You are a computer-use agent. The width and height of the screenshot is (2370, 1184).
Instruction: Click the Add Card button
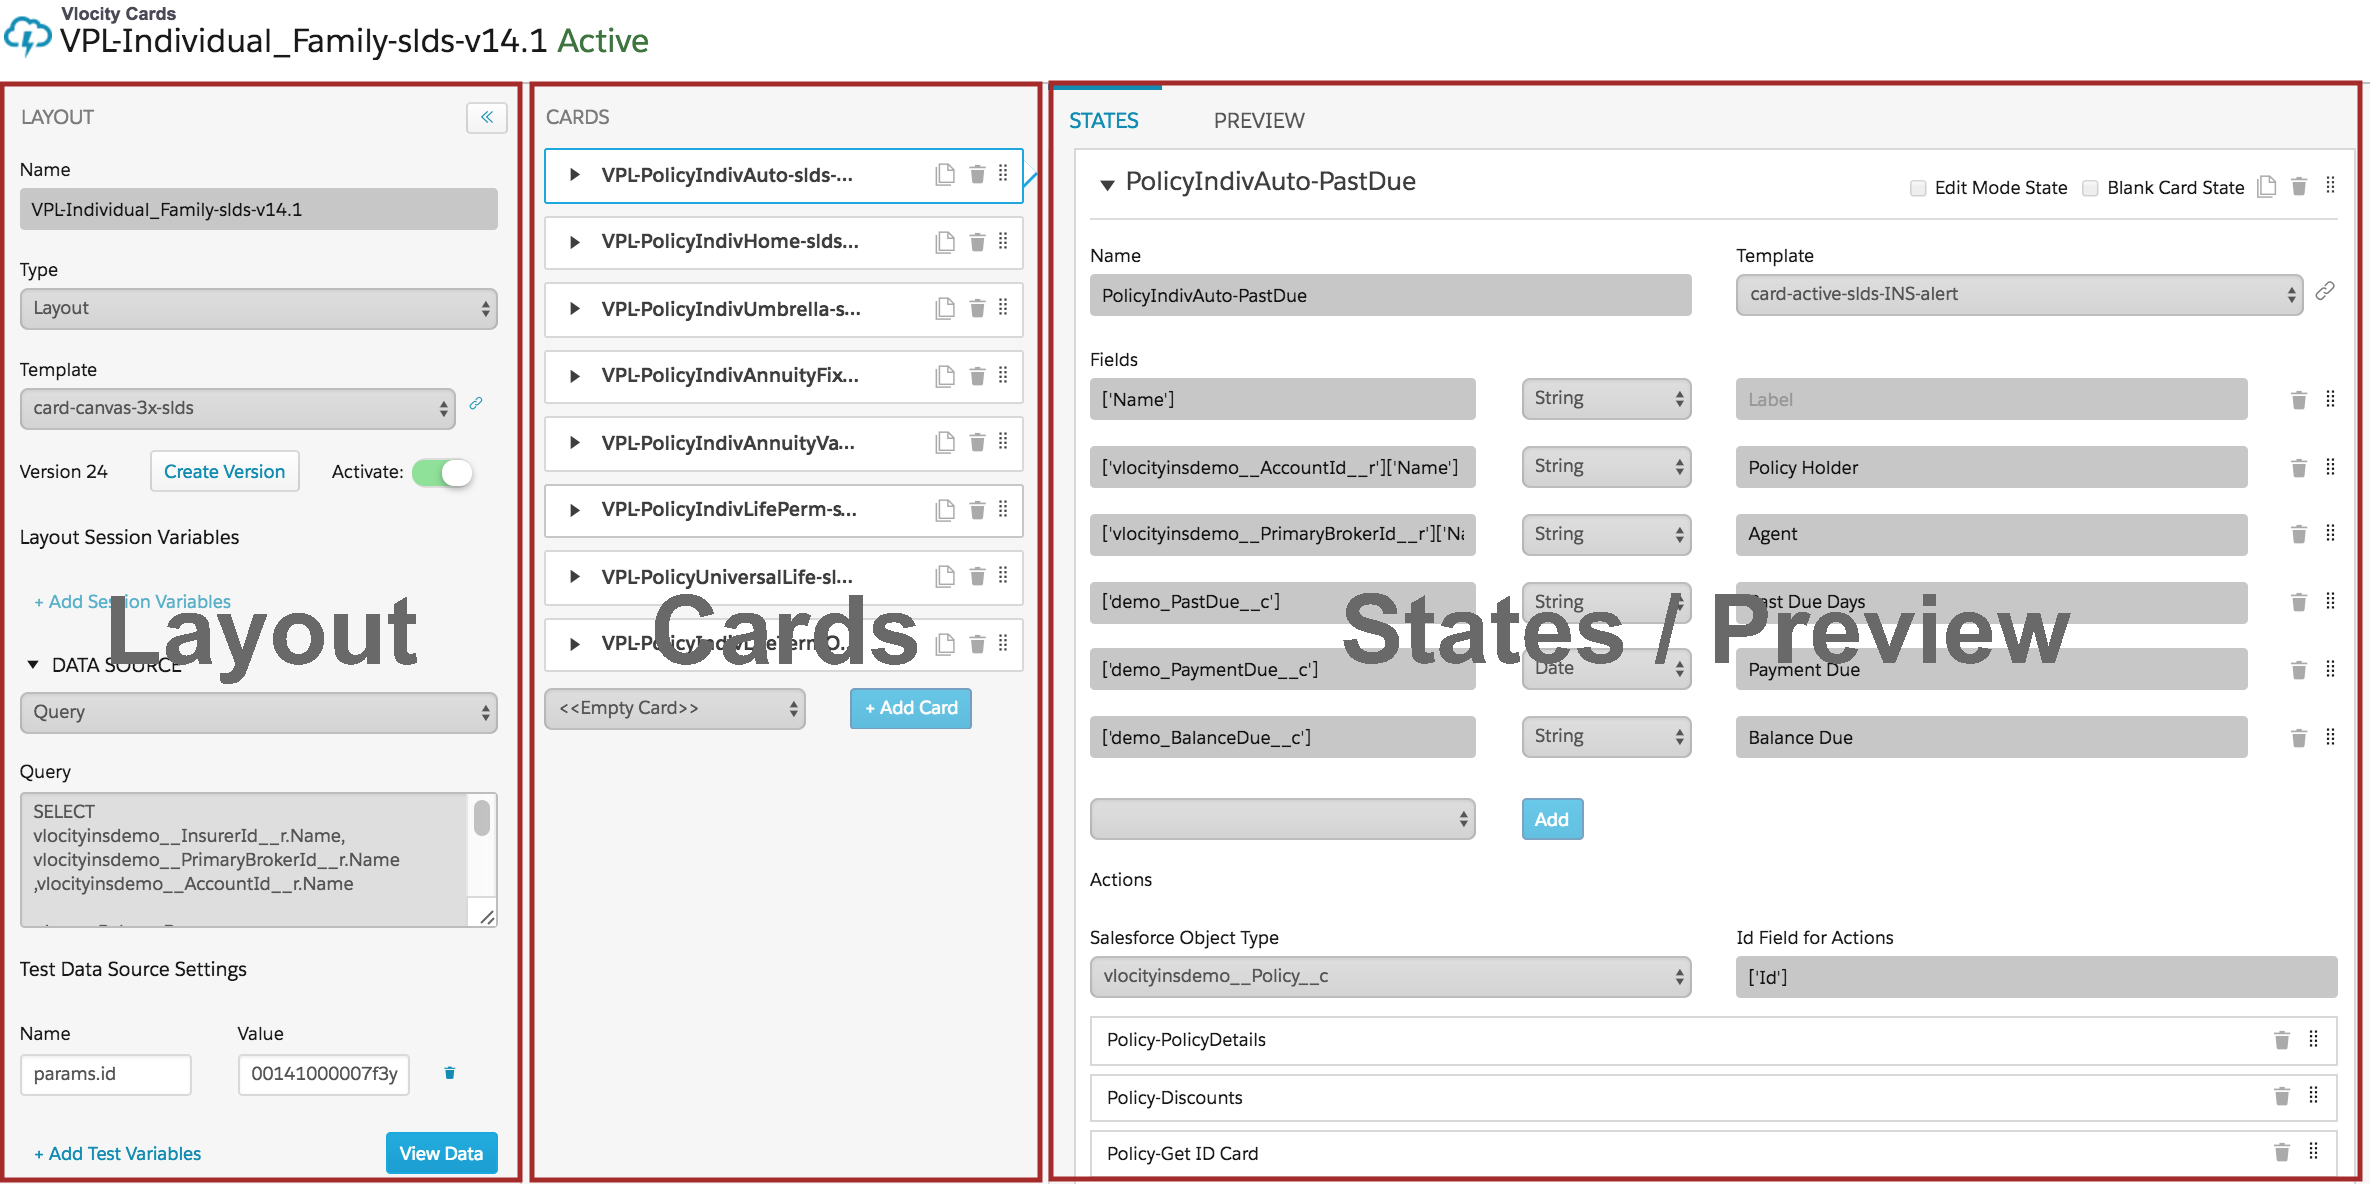click(x=911, y=708)
